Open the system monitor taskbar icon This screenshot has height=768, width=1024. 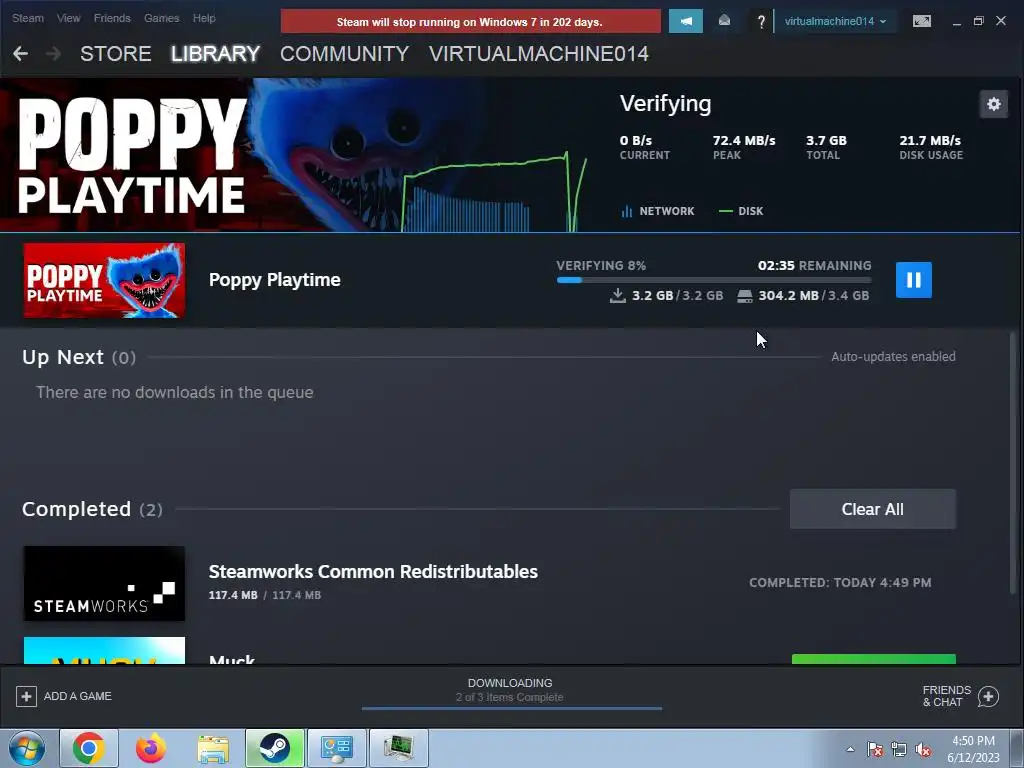[399, 748]
